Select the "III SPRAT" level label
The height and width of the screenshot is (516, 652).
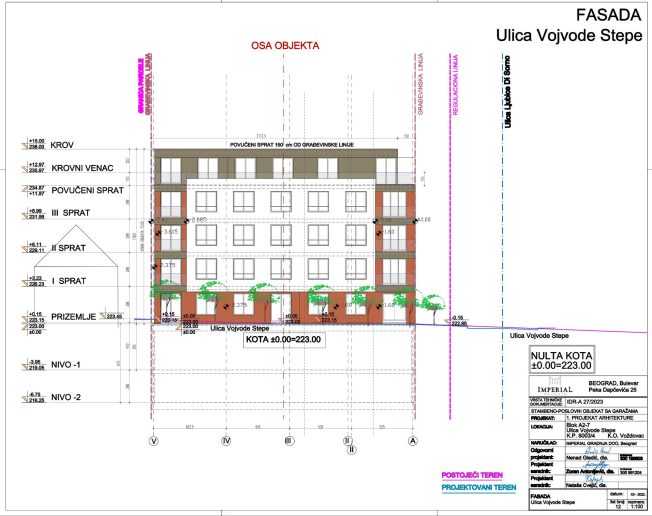coord(71,213)
